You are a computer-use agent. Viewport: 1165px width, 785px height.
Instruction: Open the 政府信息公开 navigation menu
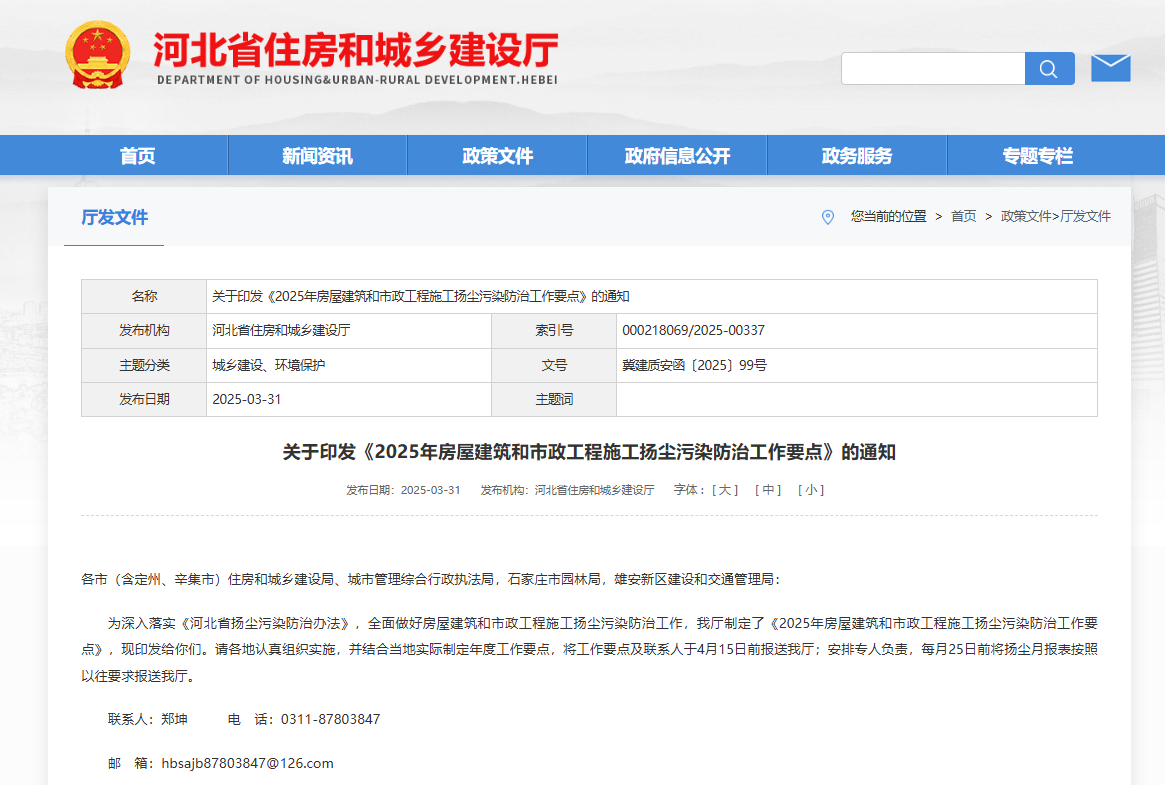pyautogui.click(x=677, y=155)
